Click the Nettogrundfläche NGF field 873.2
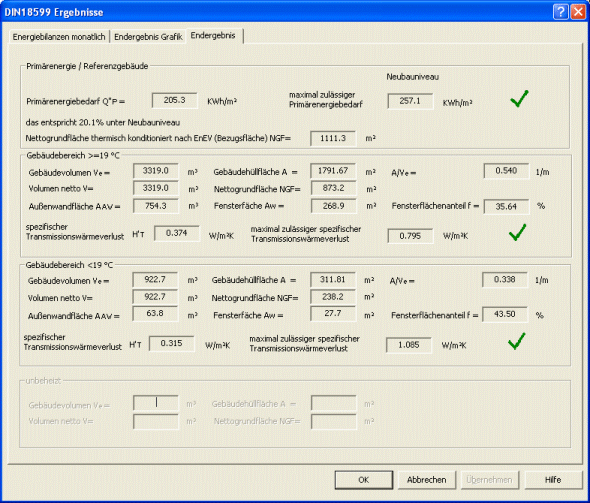Screen dimensions: 590x503 click(333, 188)
